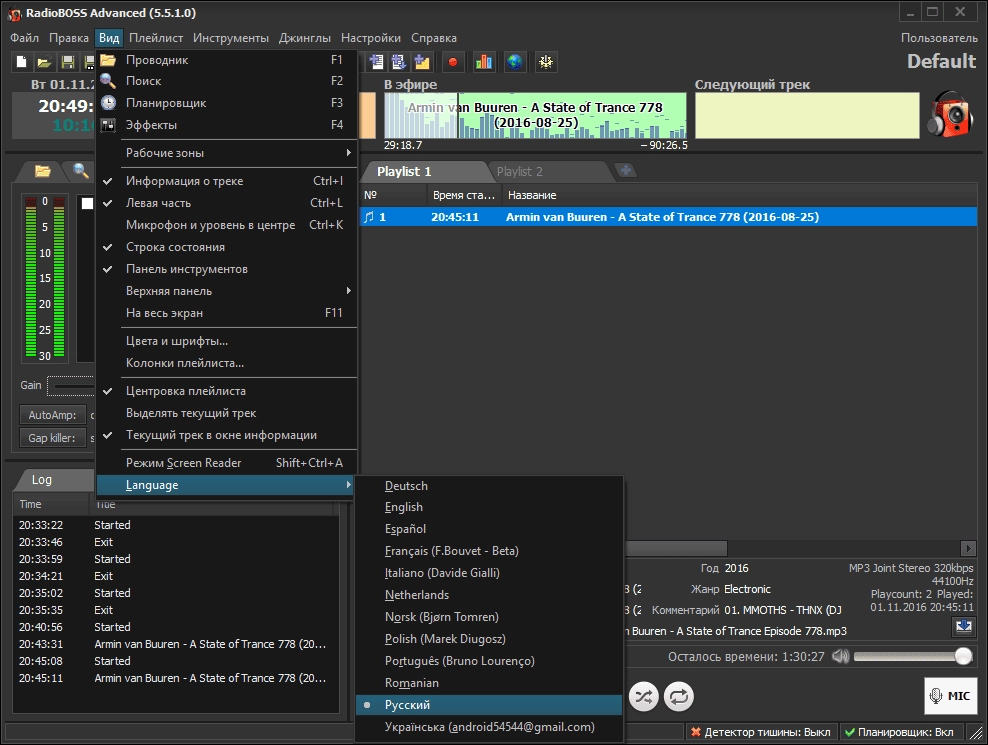
Task: Open Проводник from the Вид menu
Action: point(227,60)
